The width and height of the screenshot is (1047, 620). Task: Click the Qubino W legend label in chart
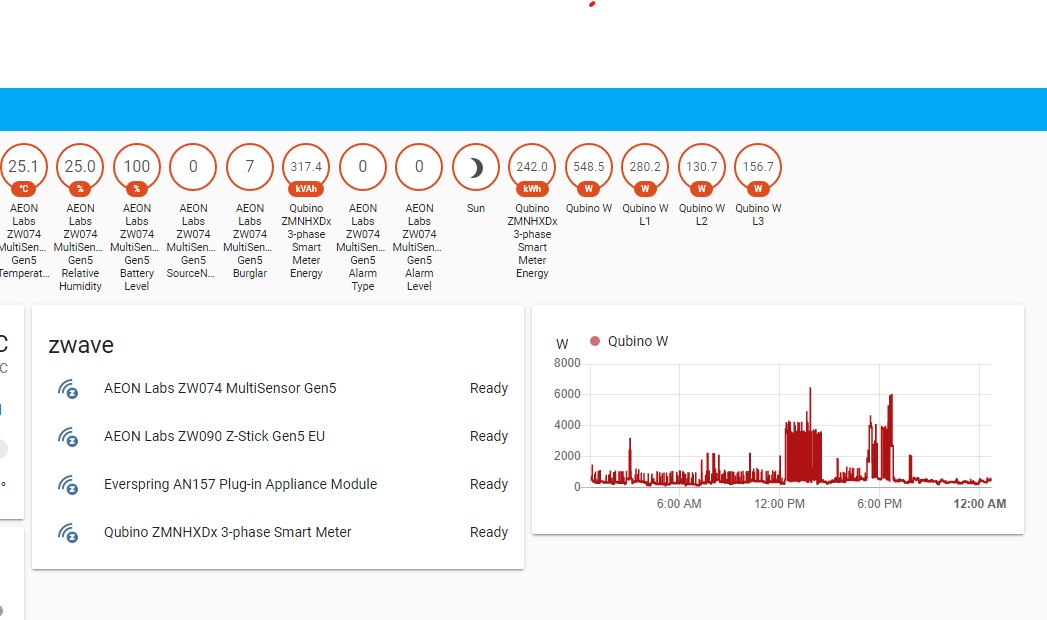(x=638, y=341)
